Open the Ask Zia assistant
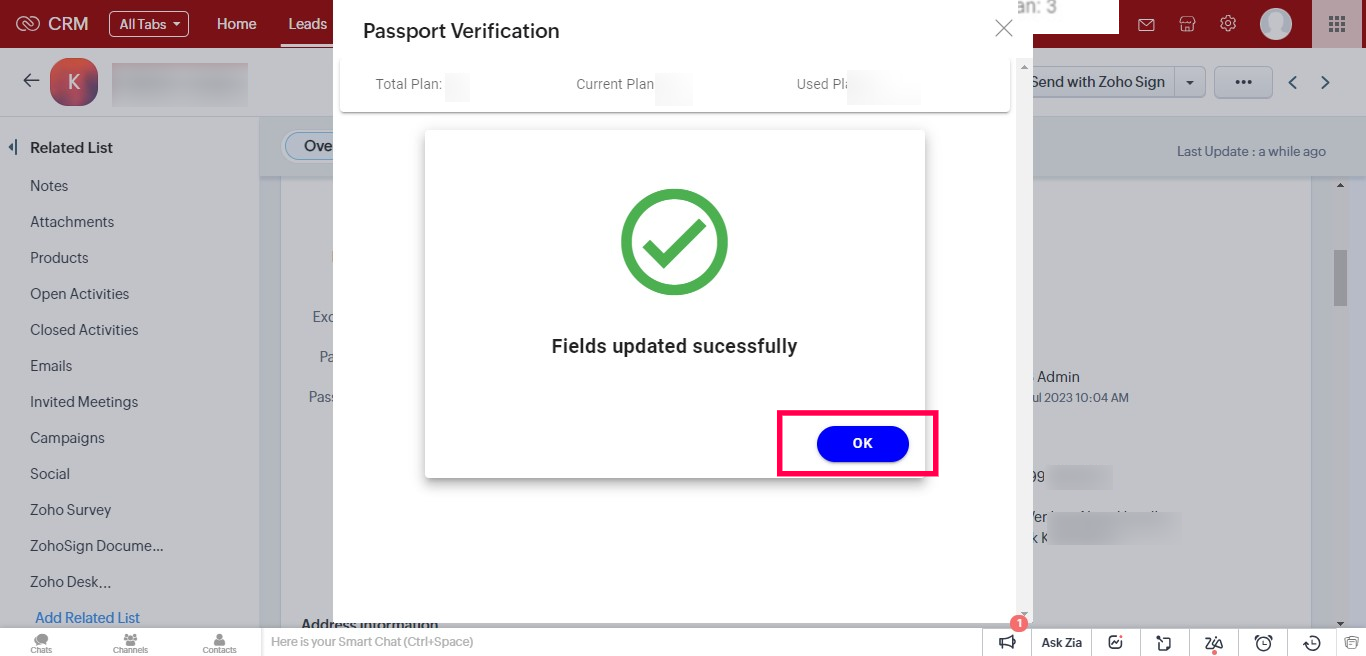This screenshot has width=1366, height=656. tap(1062, 643)
